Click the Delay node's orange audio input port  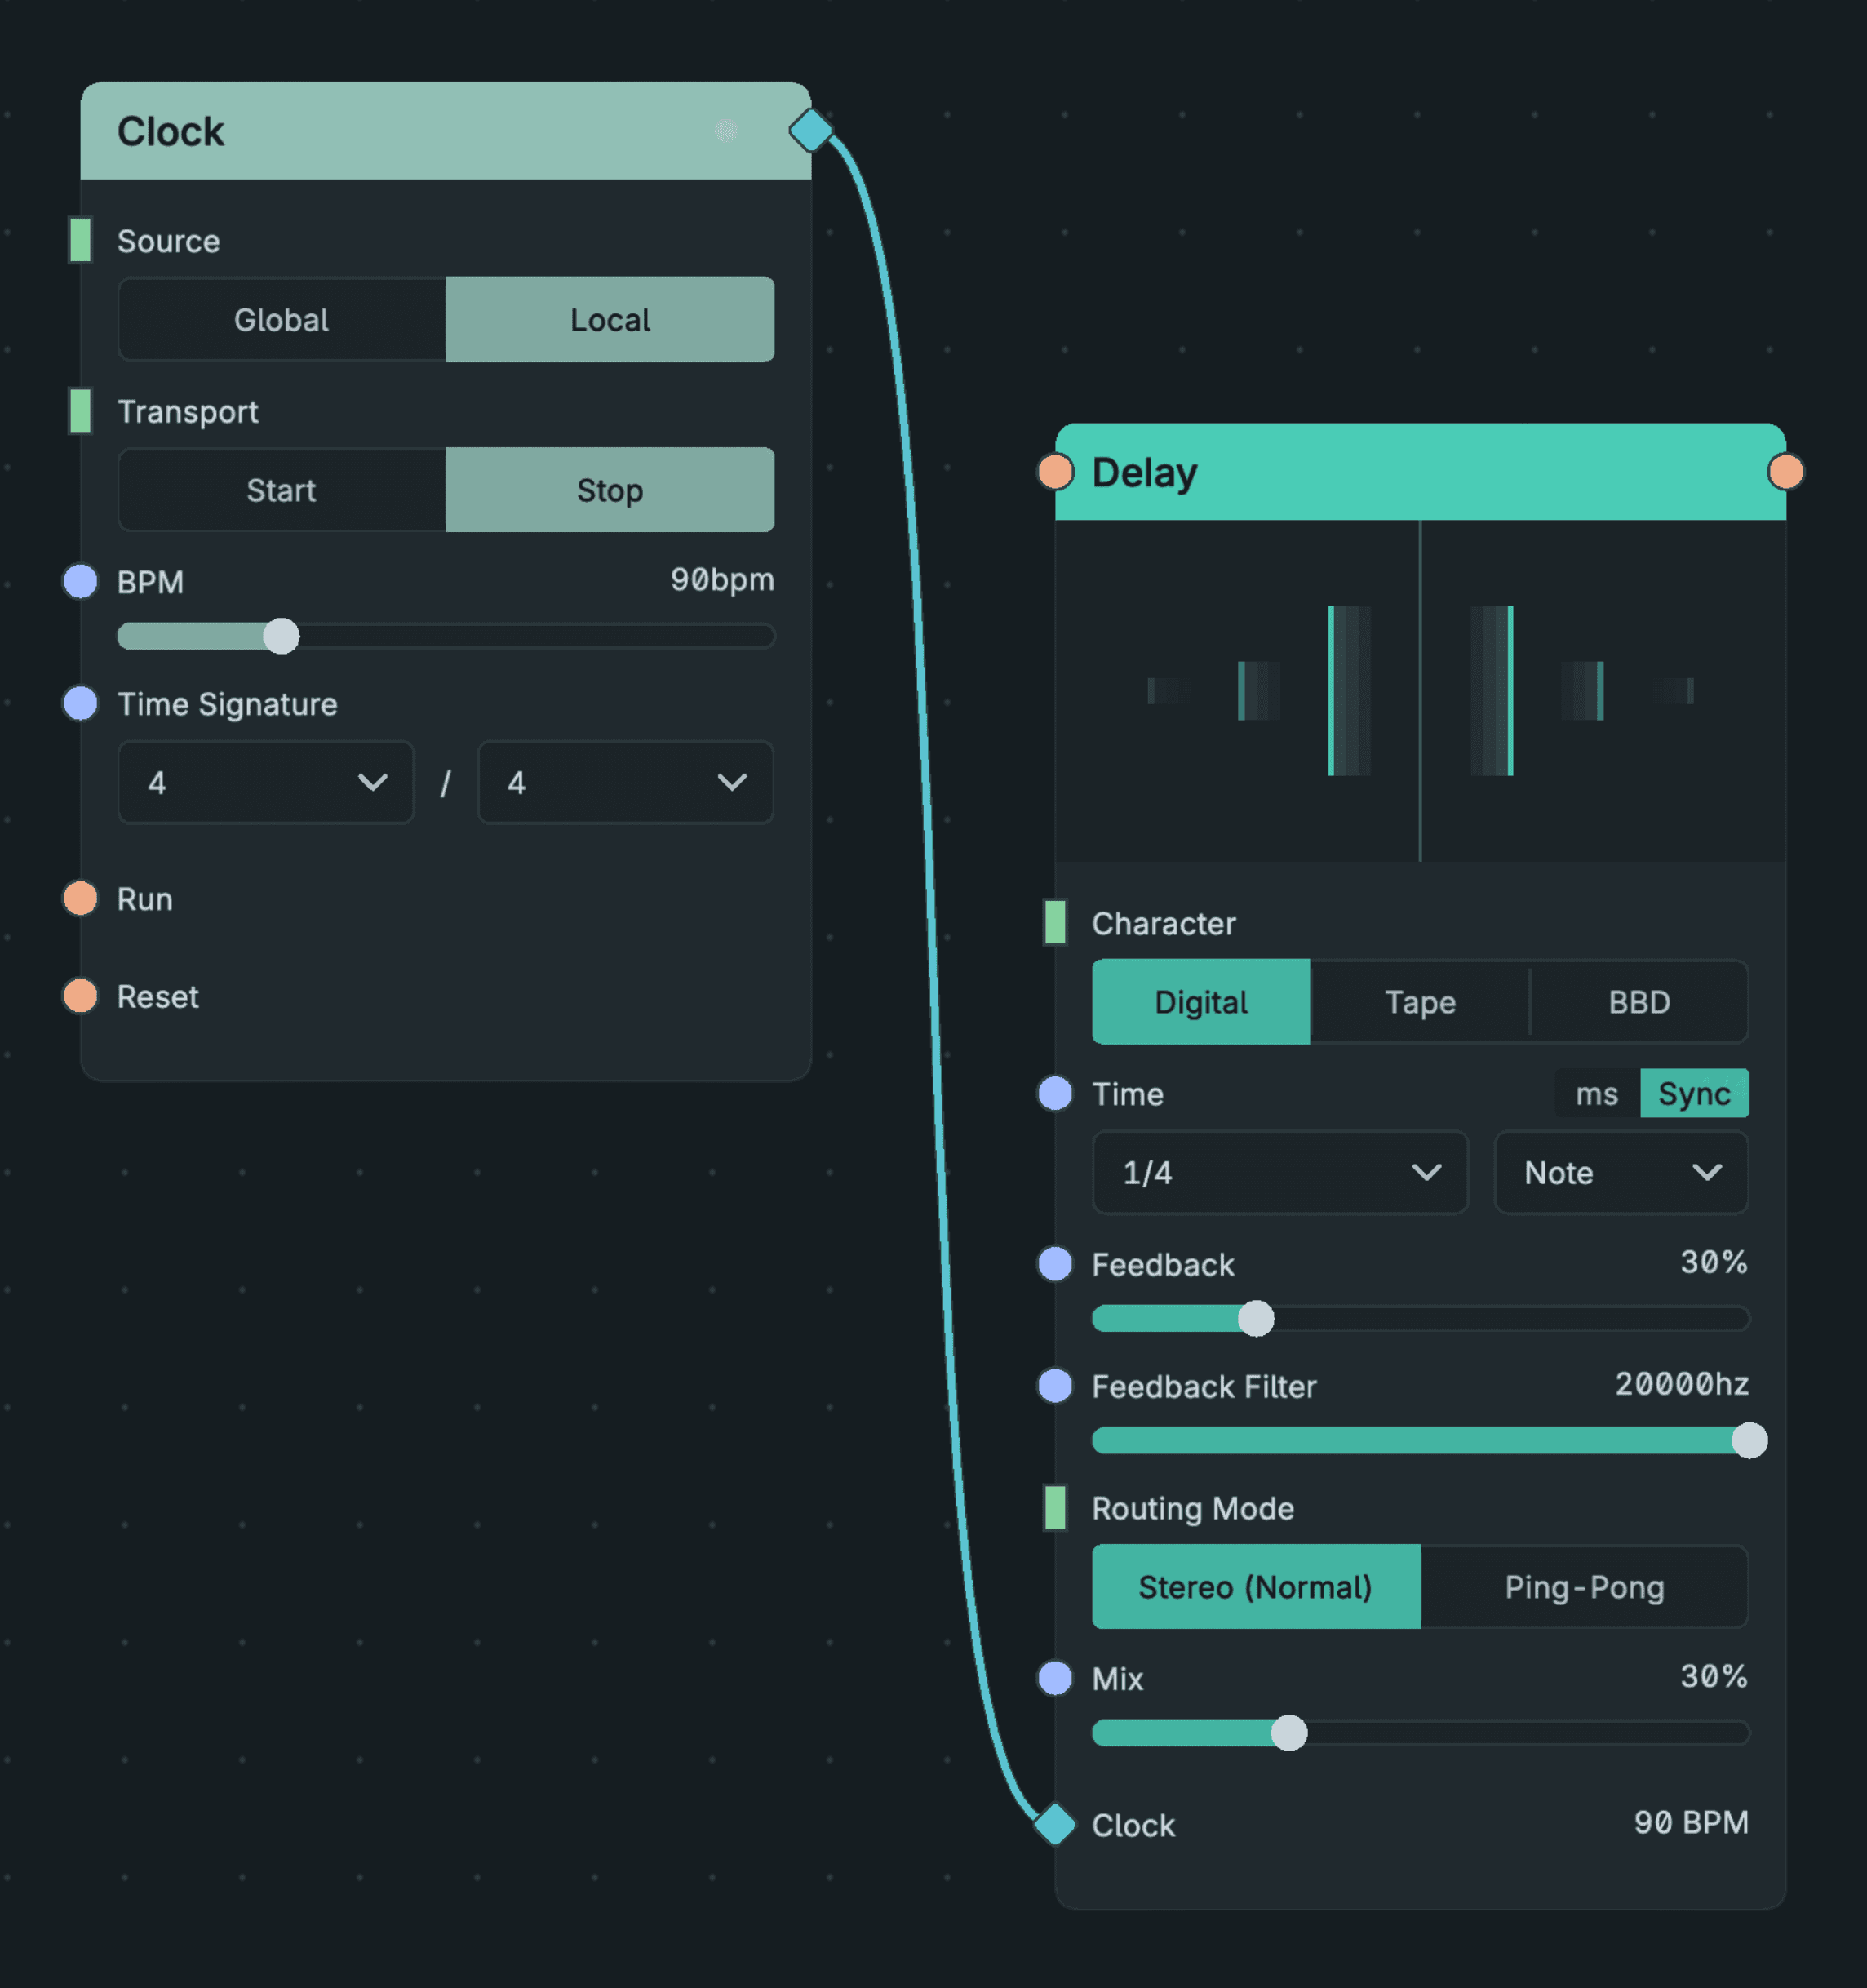tap(1055, 471)
